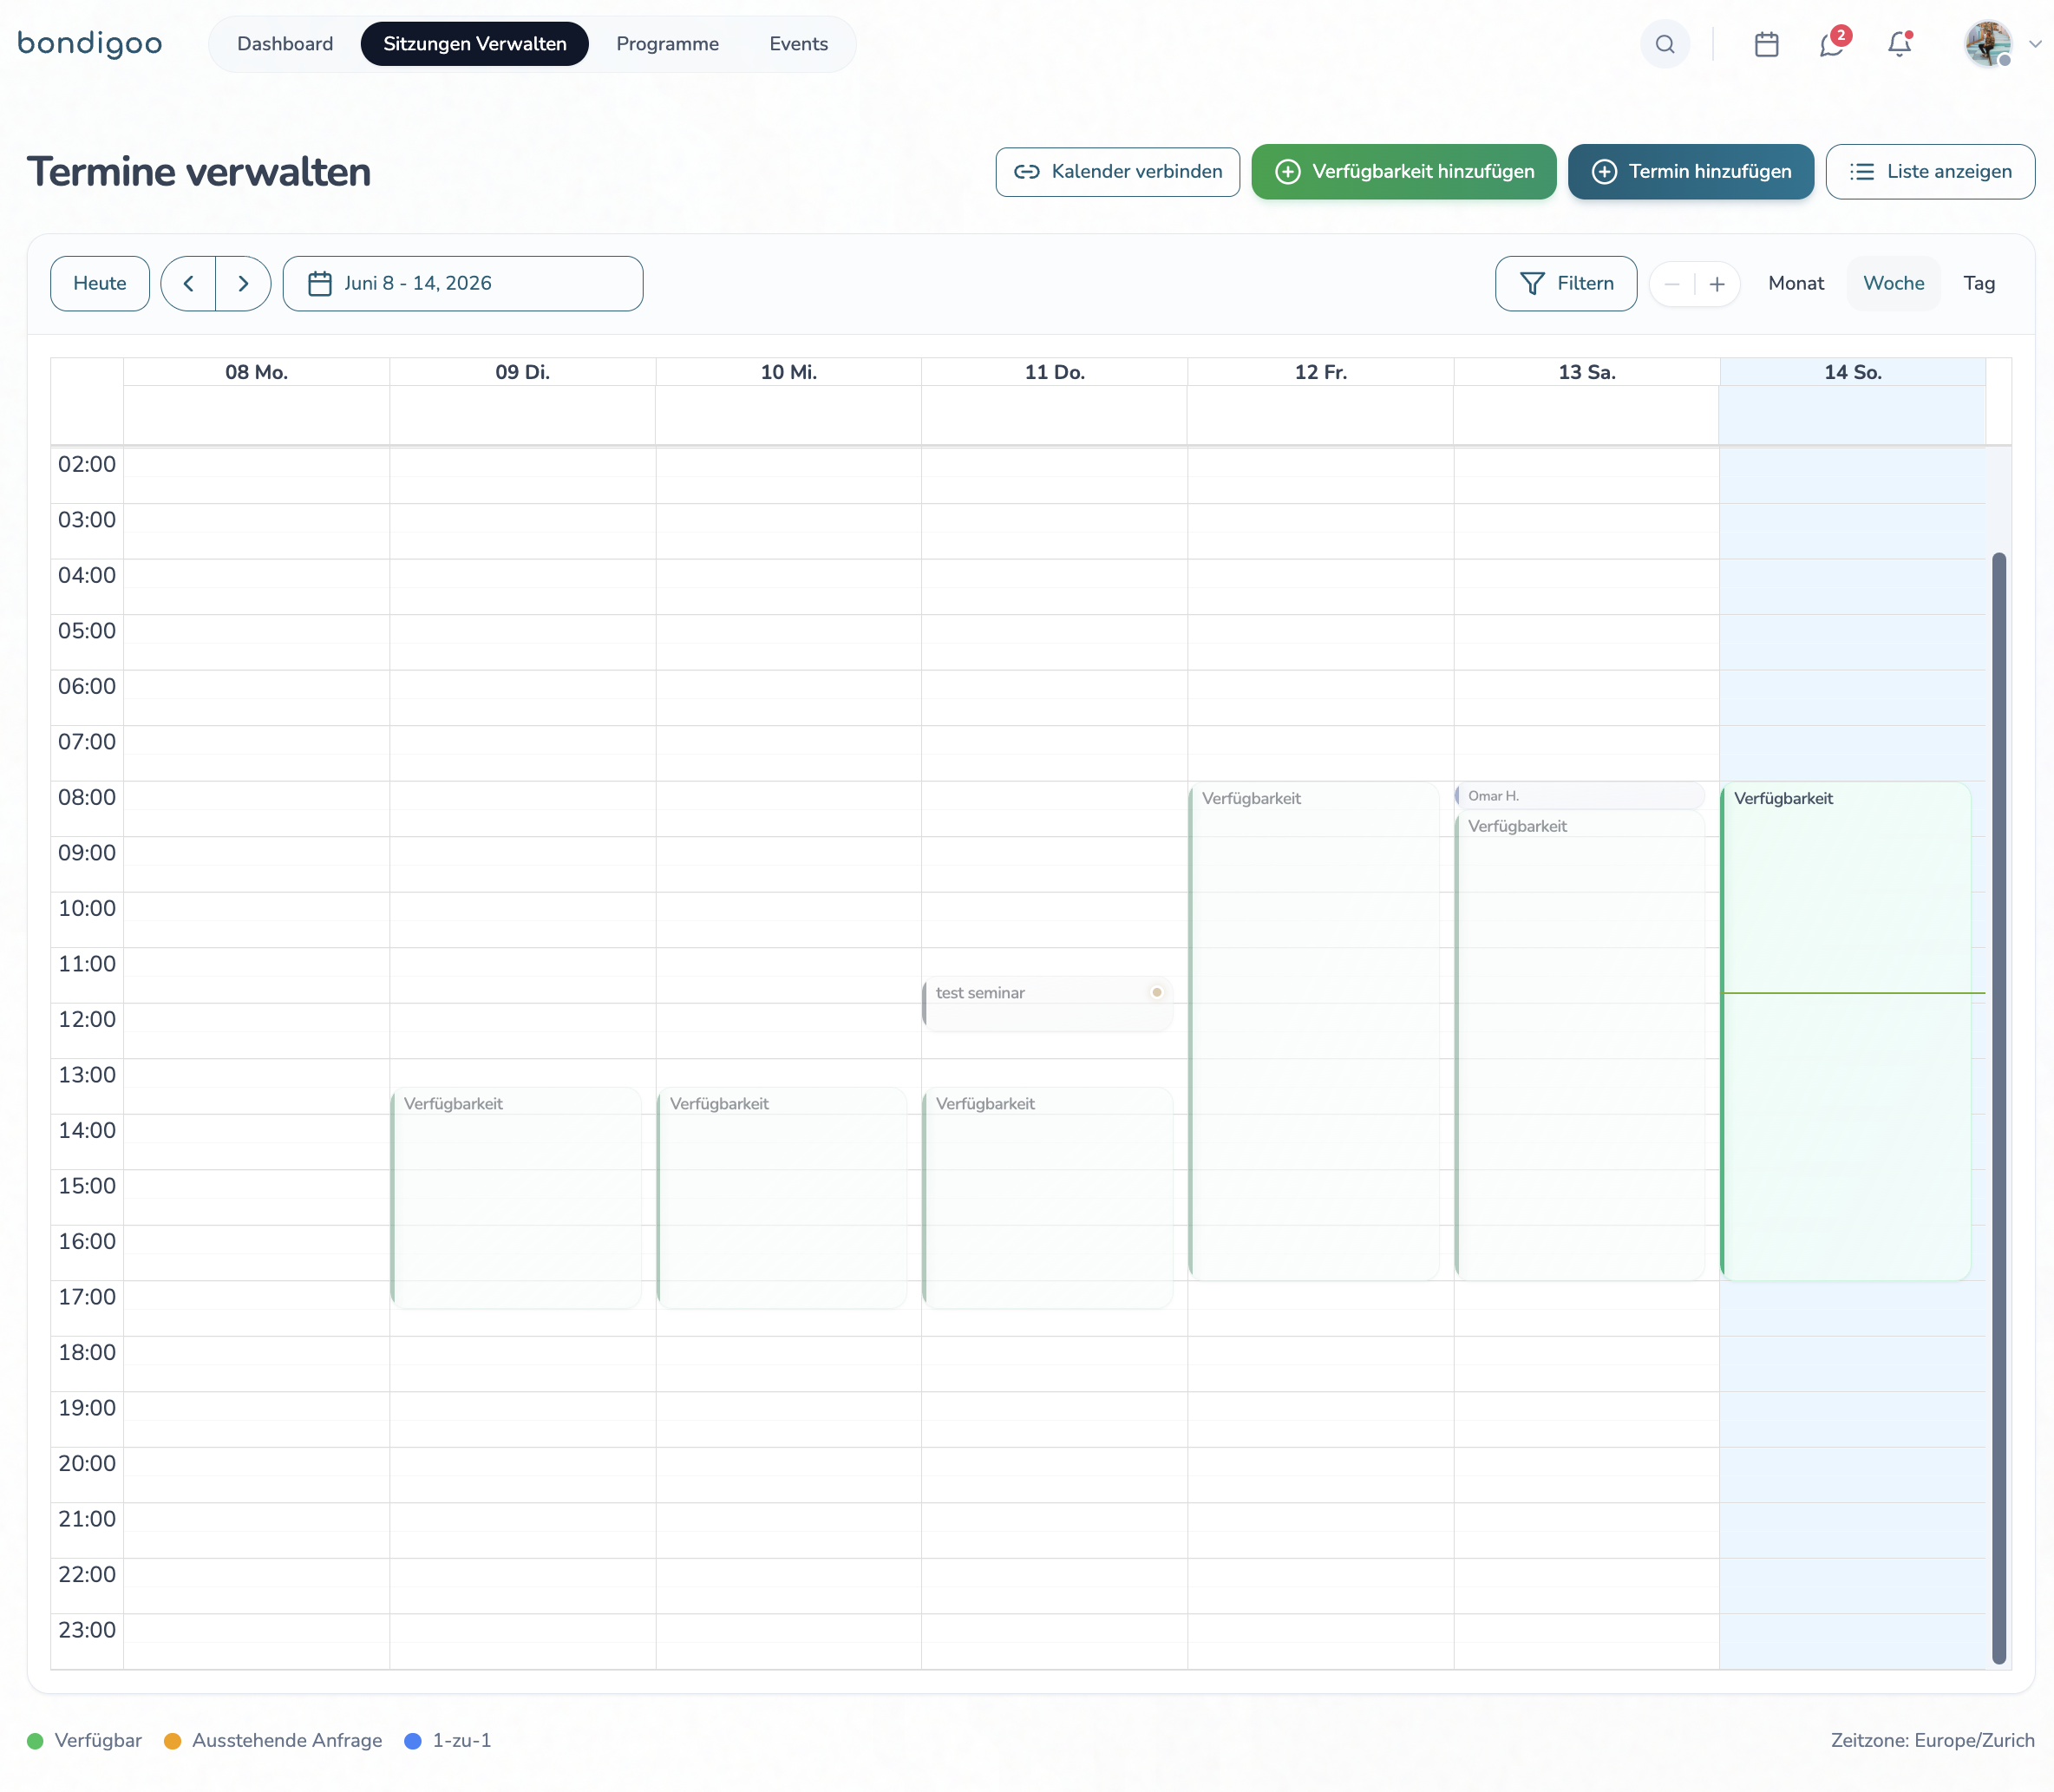2054x1792 pixels.
Task: Click the 08:00 time label
Action: click(x=87, y=798)
